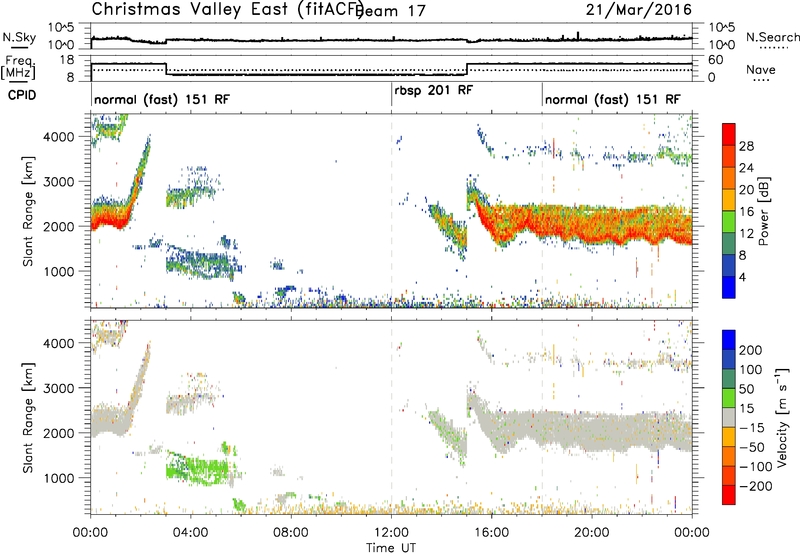The image size is (800, 554).
Task: Select the 'N.Search' legend label
Action: pos(772,37)
